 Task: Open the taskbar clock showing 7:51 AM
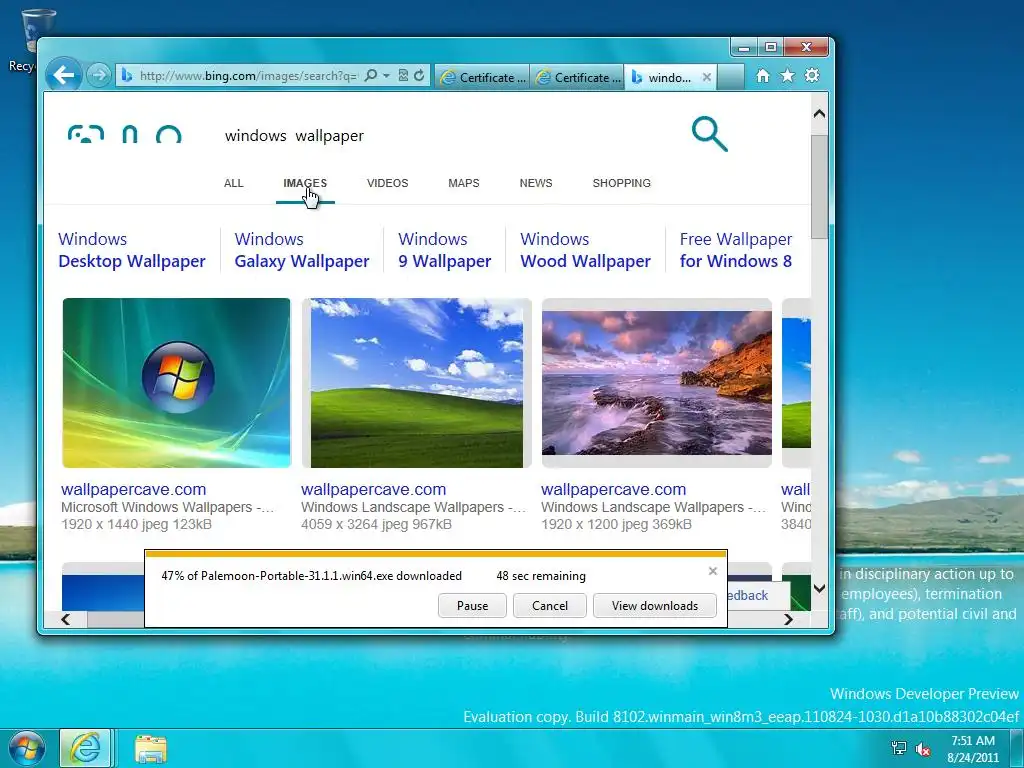(x=973, y=749)
